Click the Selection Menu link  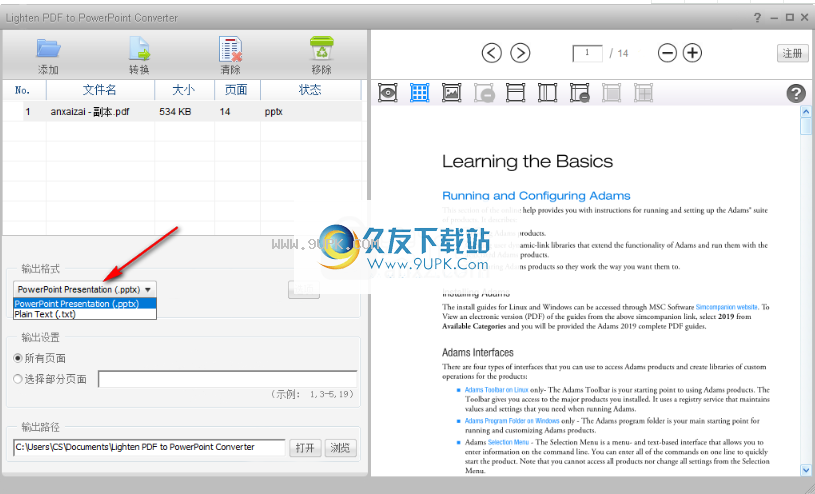[508, 442]
